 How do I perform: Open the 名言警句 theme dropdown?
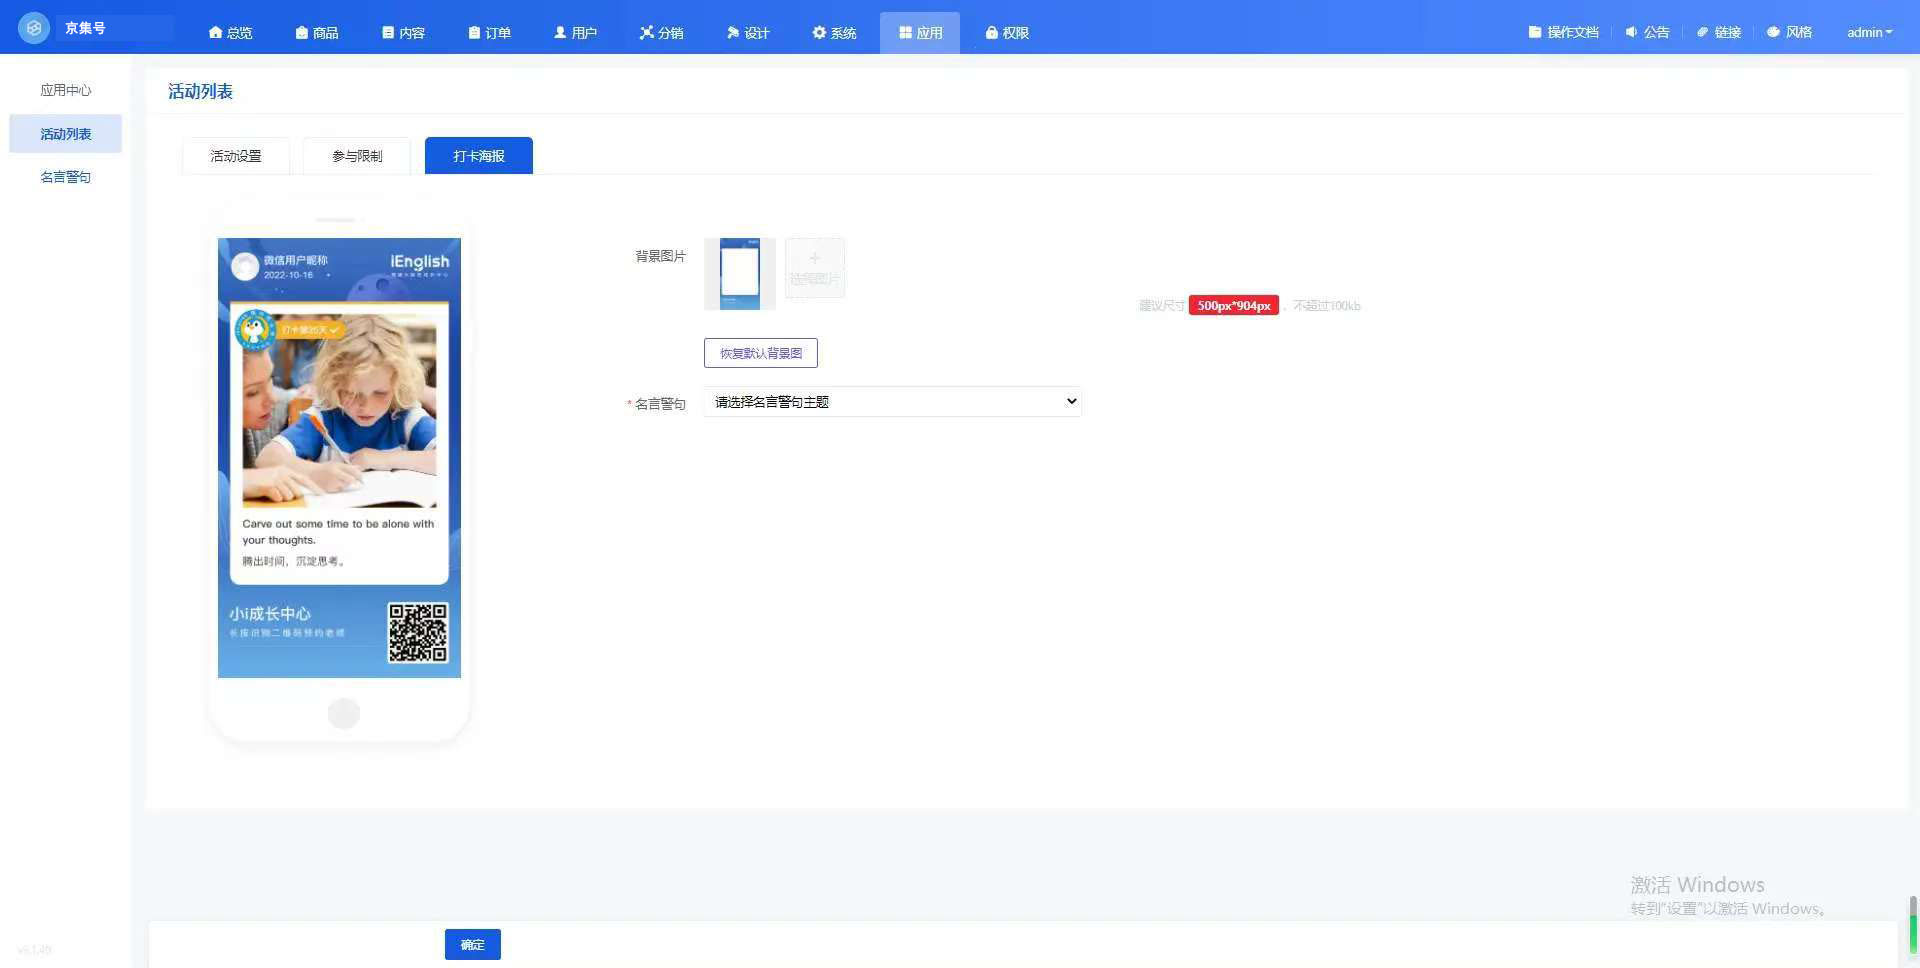click(892, 402)
